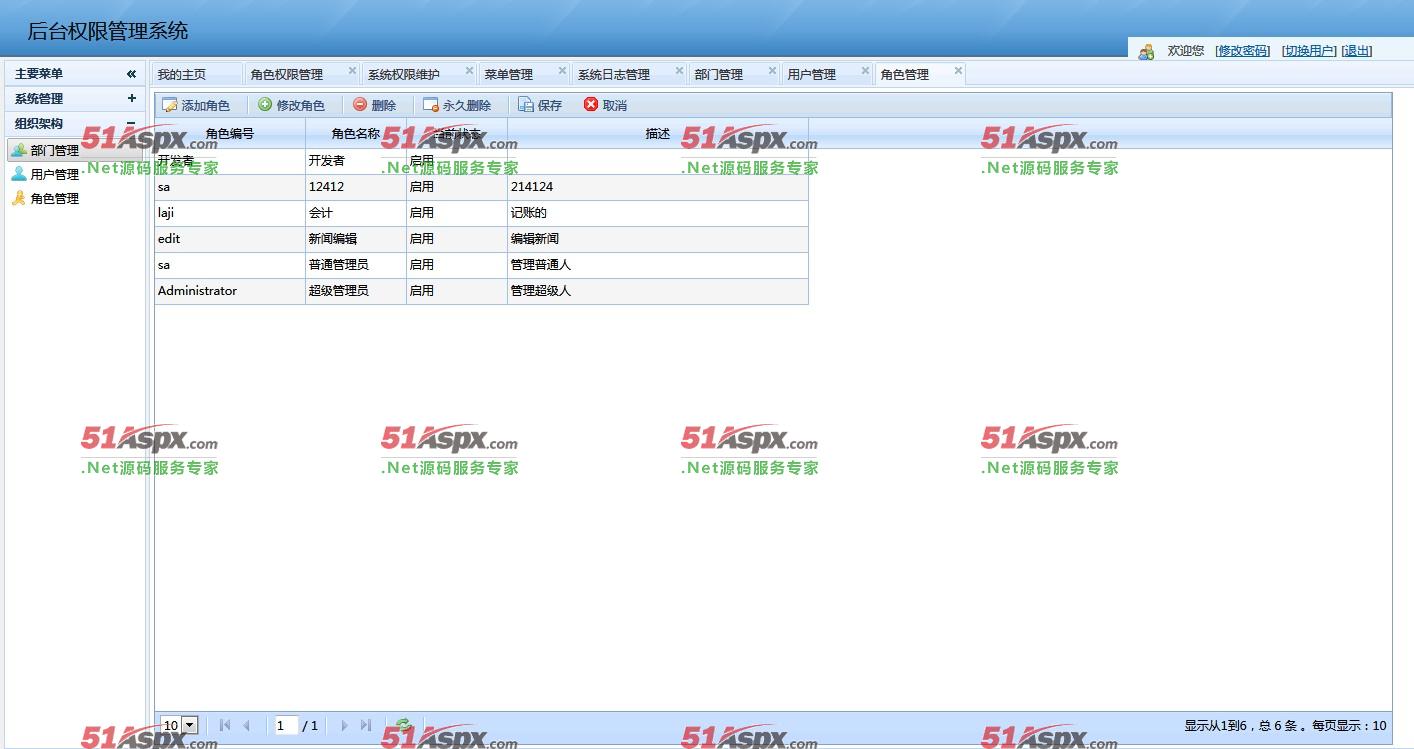Screen dimensions: 1414x749
Task: Sort by the 描述 column header
Action: click(x=658, y=134)
